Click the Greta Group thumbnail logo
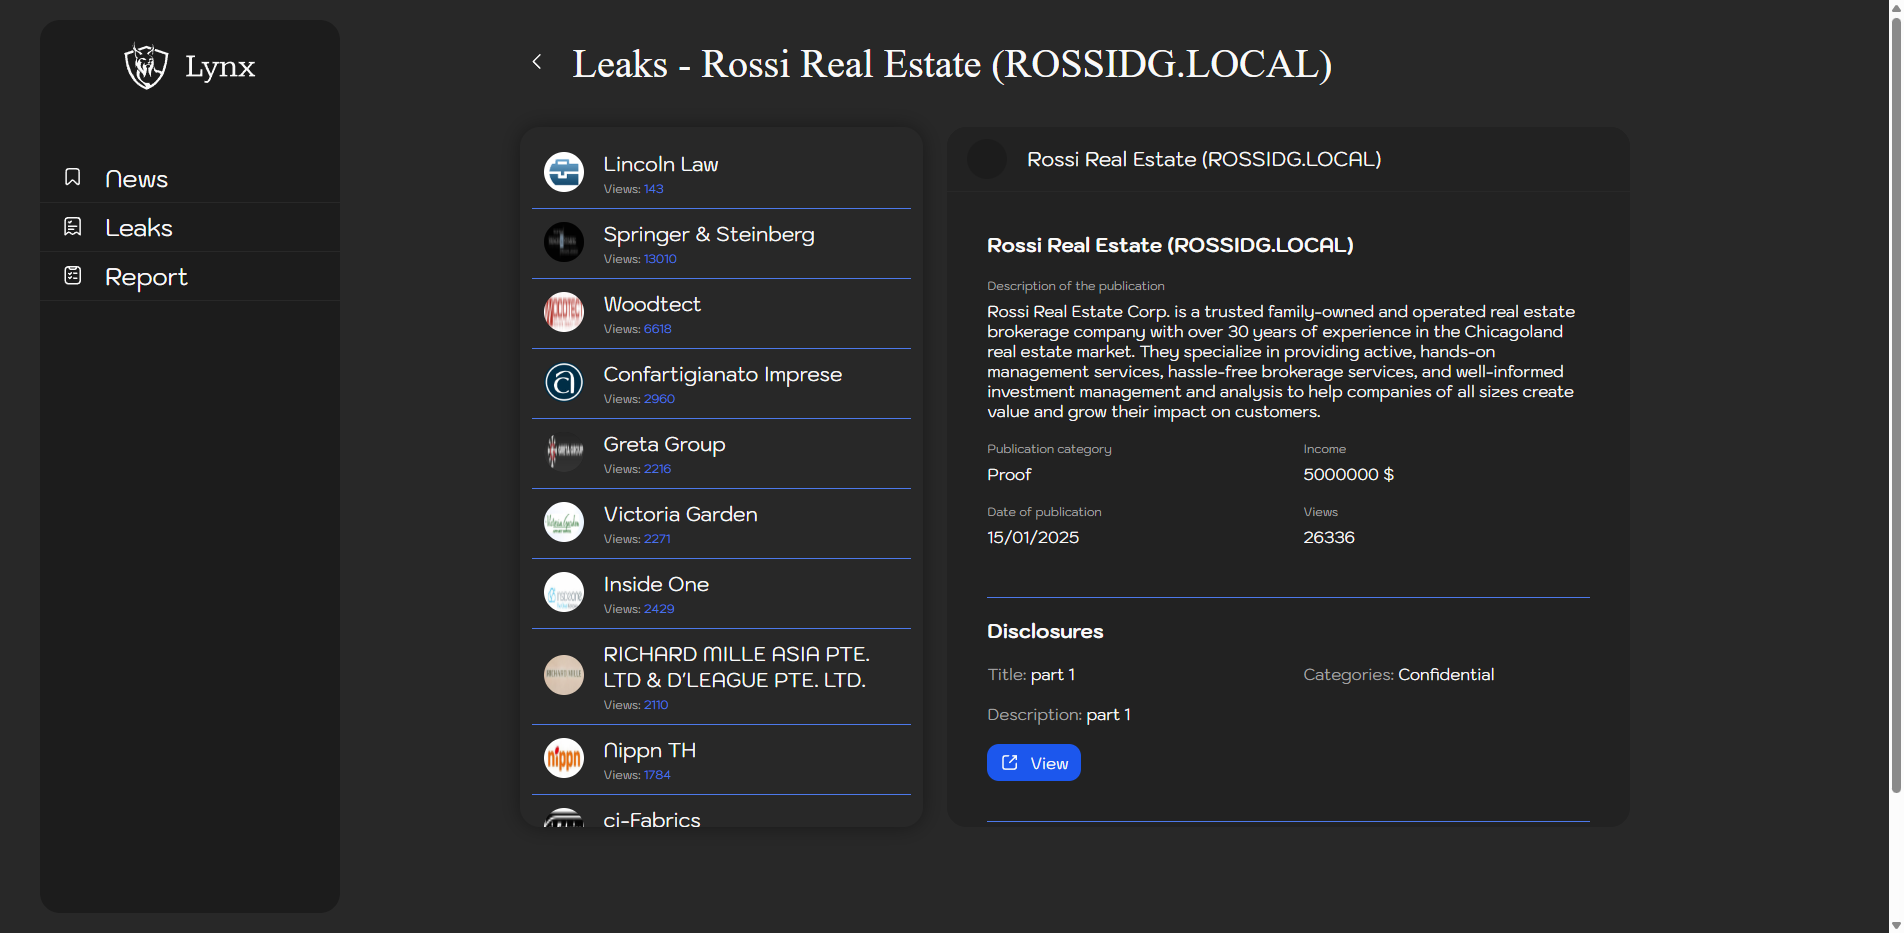The image size is (1904, 933). 564,452
